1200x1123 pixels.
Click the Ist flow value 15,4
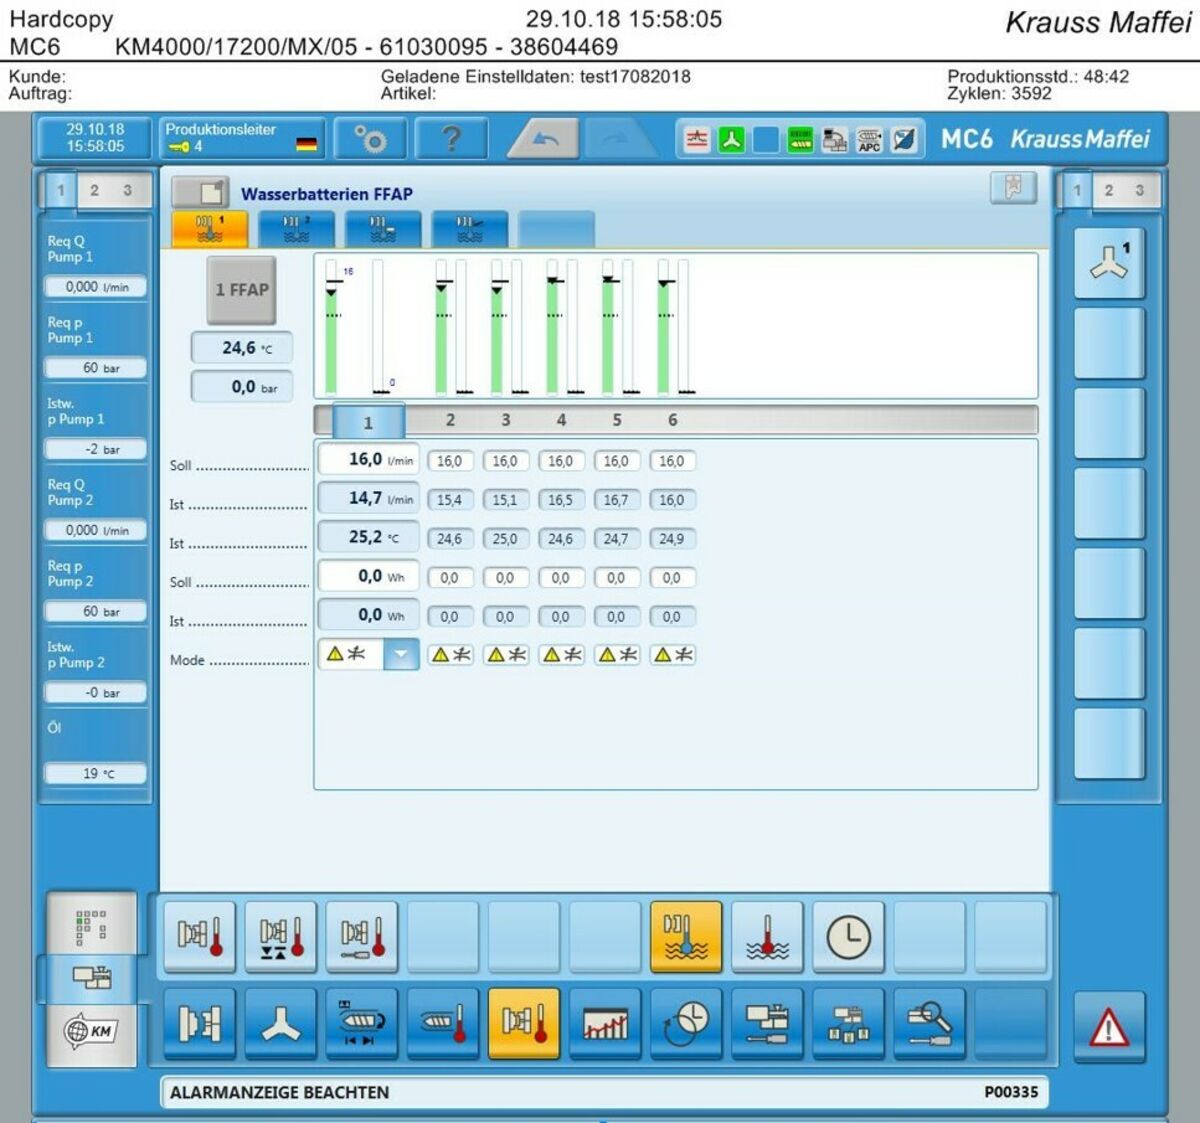tap(450, 500)
